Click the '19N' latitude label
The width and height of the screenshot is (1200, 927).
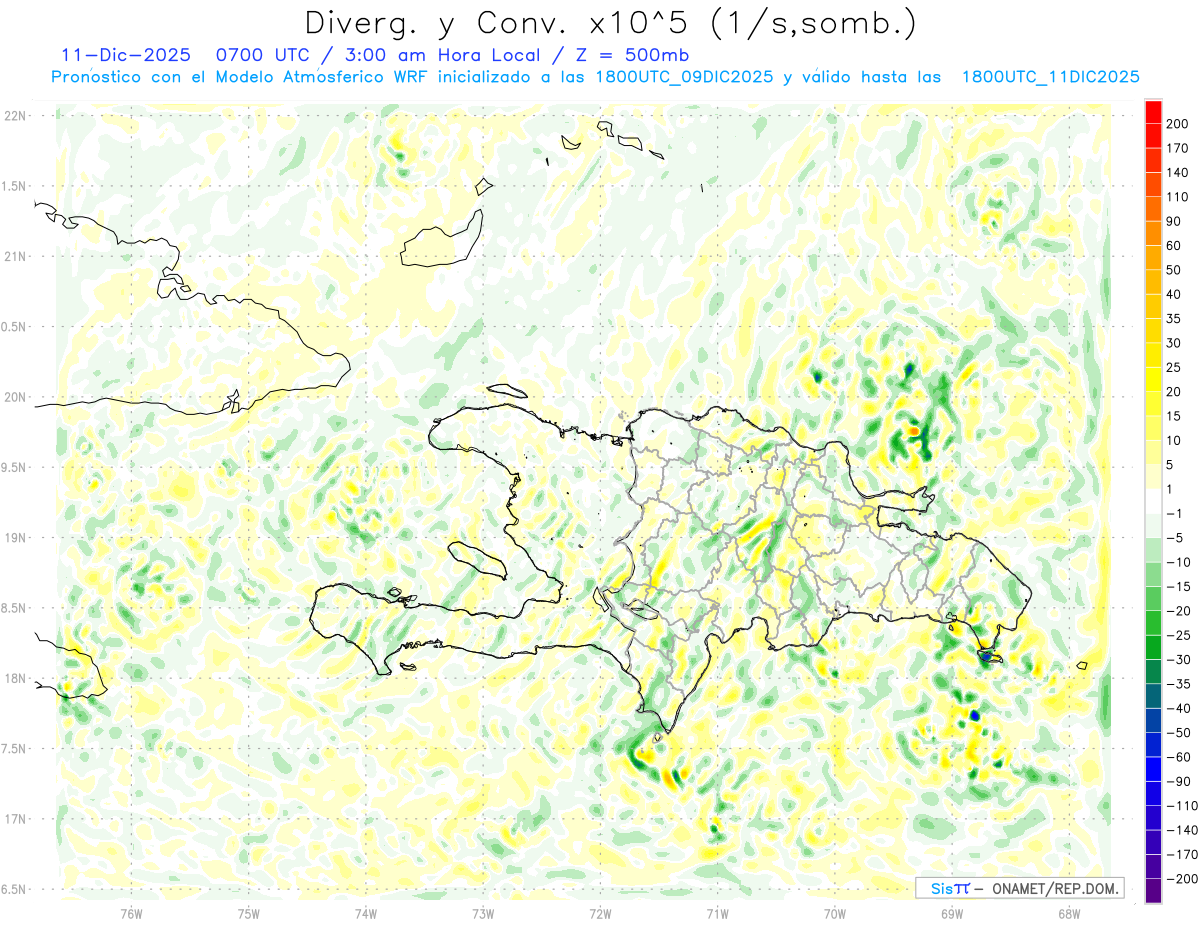pyautogui.click(x=14, y=537)
